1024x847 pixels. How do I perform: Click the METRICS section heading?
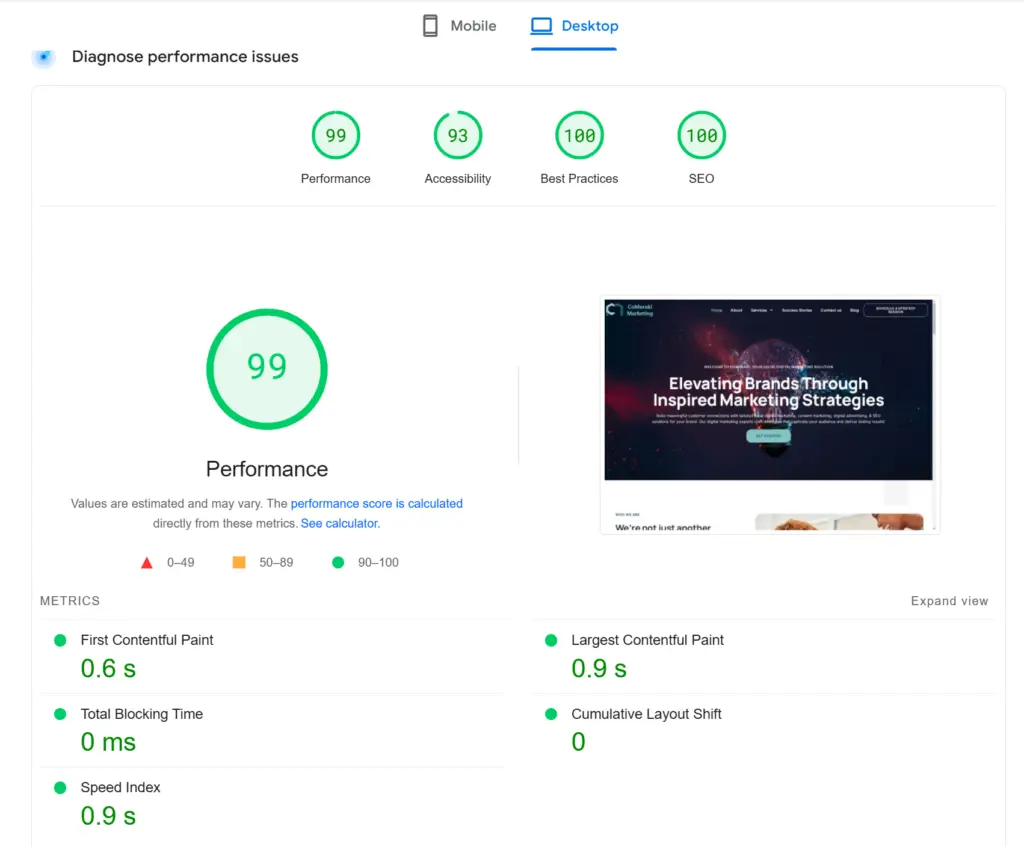pyautogui.click(x=70, y=601)
